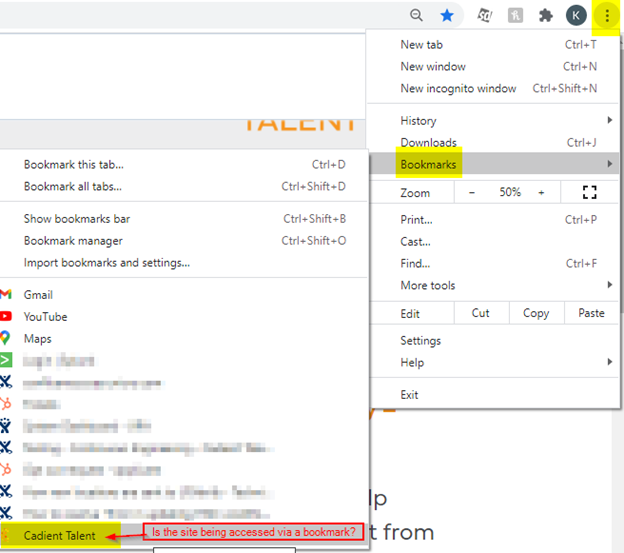Screen dimensions: 624x553
Task: Toggle fullscreen icon next to Zoom
Action: [x=589, y=193]
